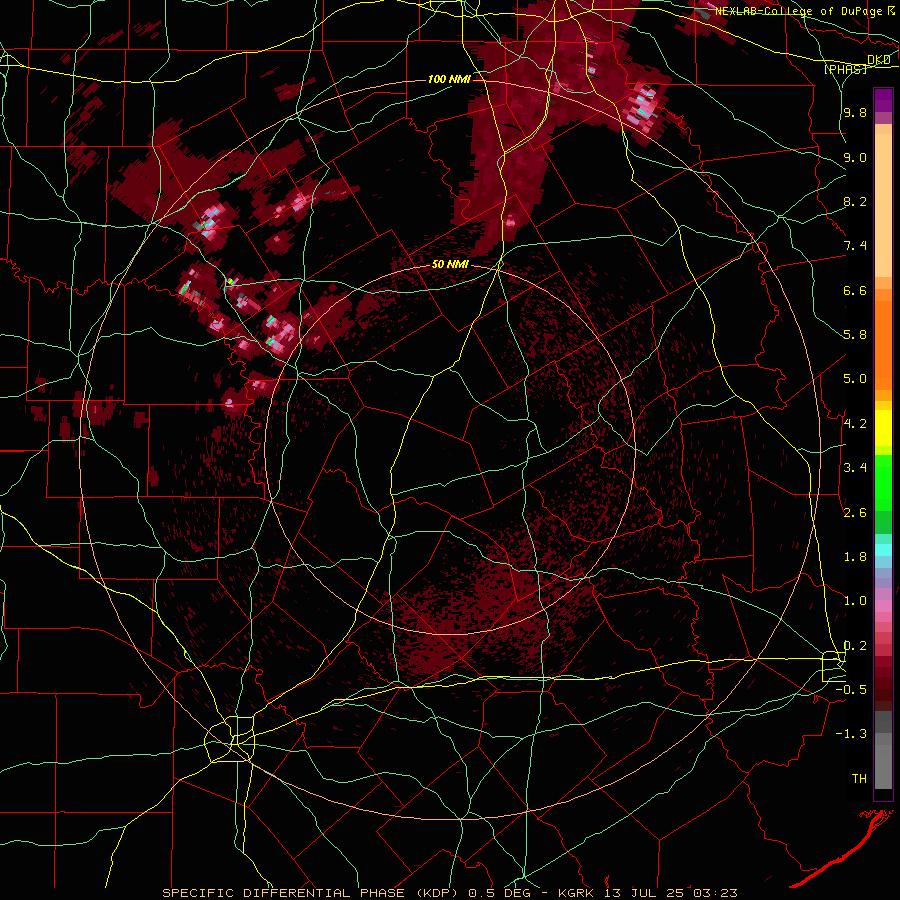Click the 1.8 value on the color scale
The width and height of the screenshot is (900, 900).
(855, 557)
